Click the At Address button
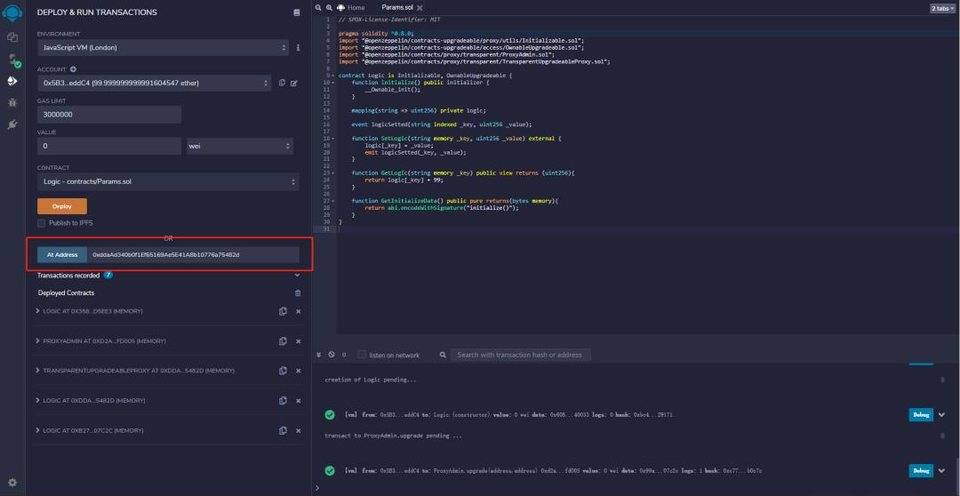Screen dimensions: 960x496 click(57, 255)
